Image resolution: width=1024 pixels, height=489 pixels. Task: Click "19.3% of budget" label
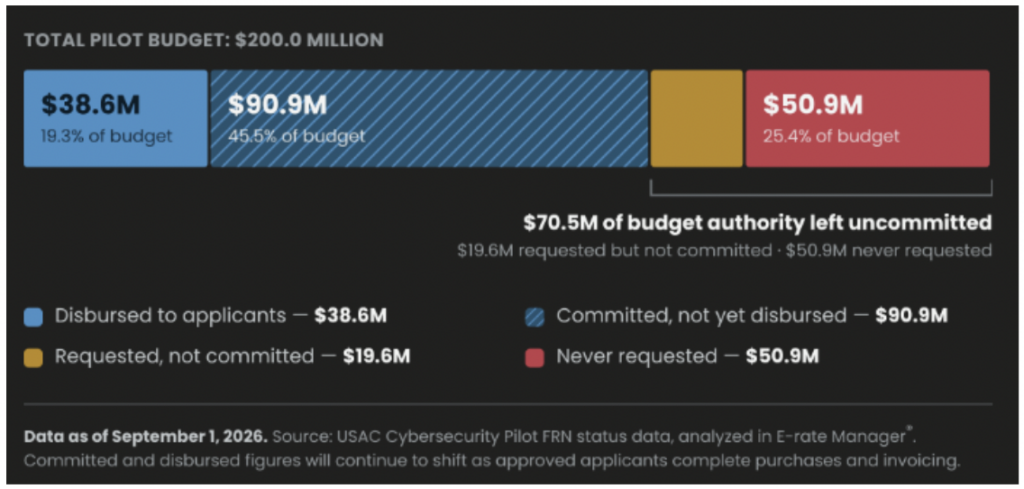(x=107, y=136)
